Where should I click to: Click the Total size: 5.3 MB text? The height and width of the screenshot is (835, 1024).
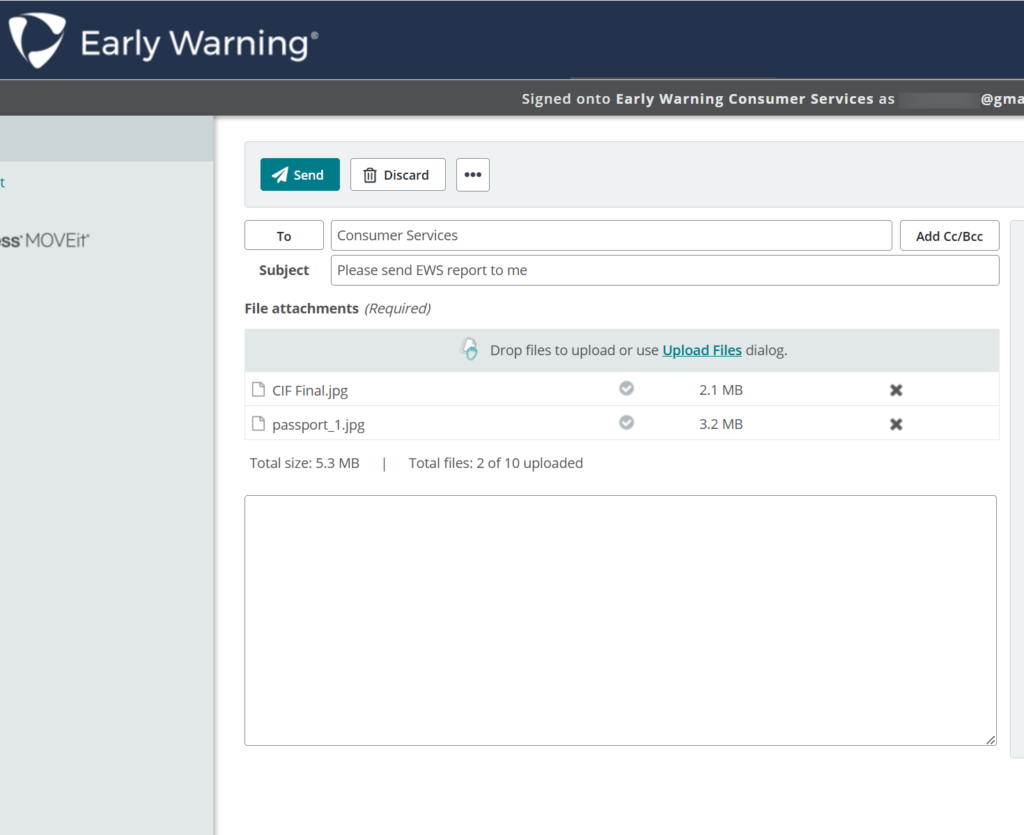[304, 463]
